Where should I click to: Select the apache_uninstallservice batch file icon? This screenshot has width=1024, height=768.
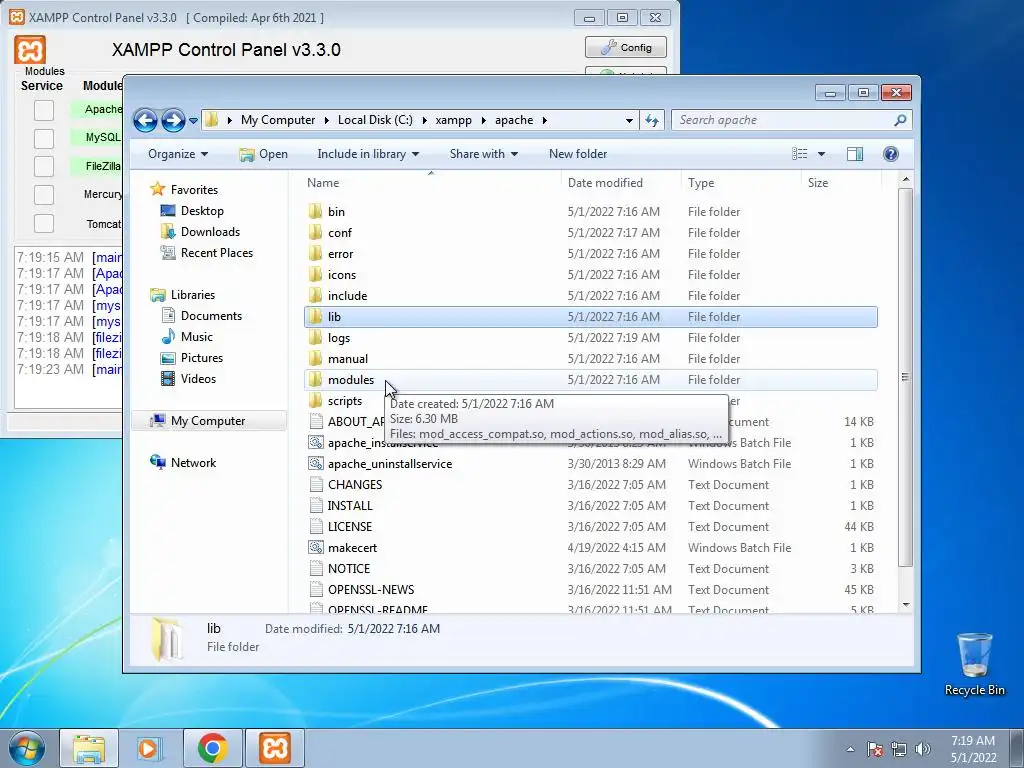tap(316, 464)
